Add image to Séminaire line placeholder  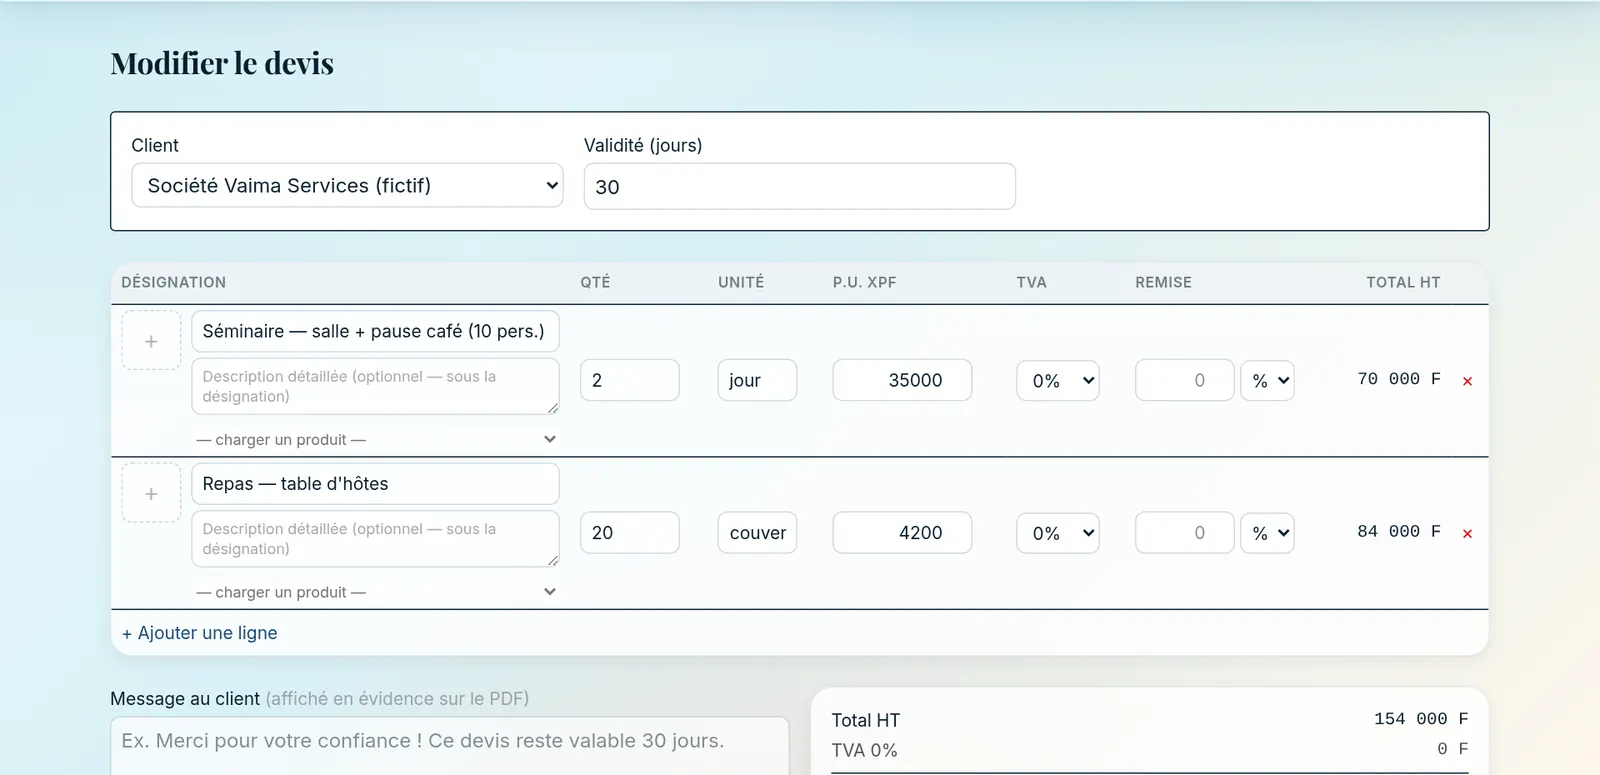(151, 341)
